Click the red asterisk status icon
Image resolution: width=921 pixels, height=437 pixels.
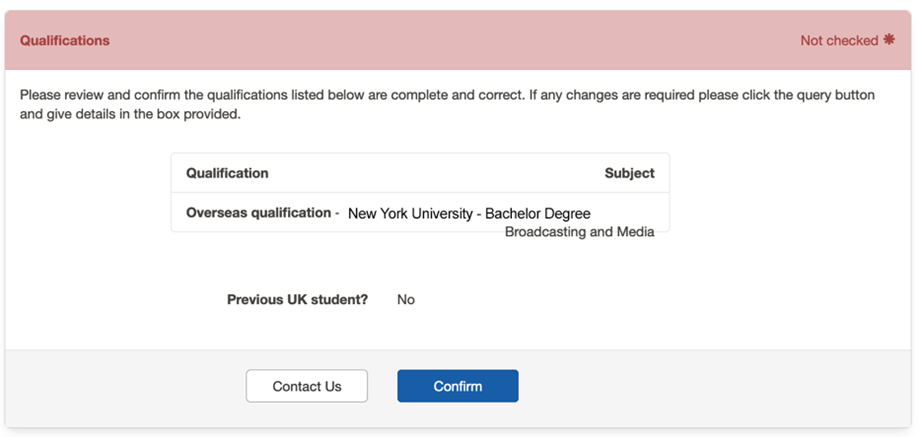pyautogui.click(x=888, y=40)
